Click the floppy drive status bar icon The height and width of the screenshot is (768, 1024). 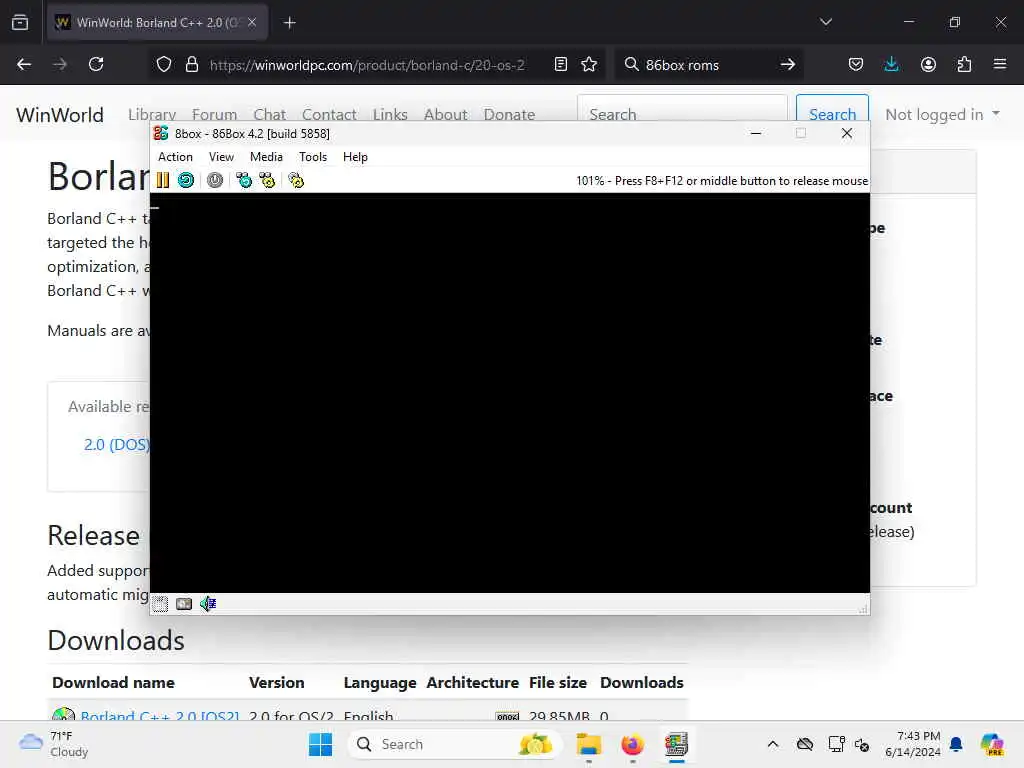point(160,604)
